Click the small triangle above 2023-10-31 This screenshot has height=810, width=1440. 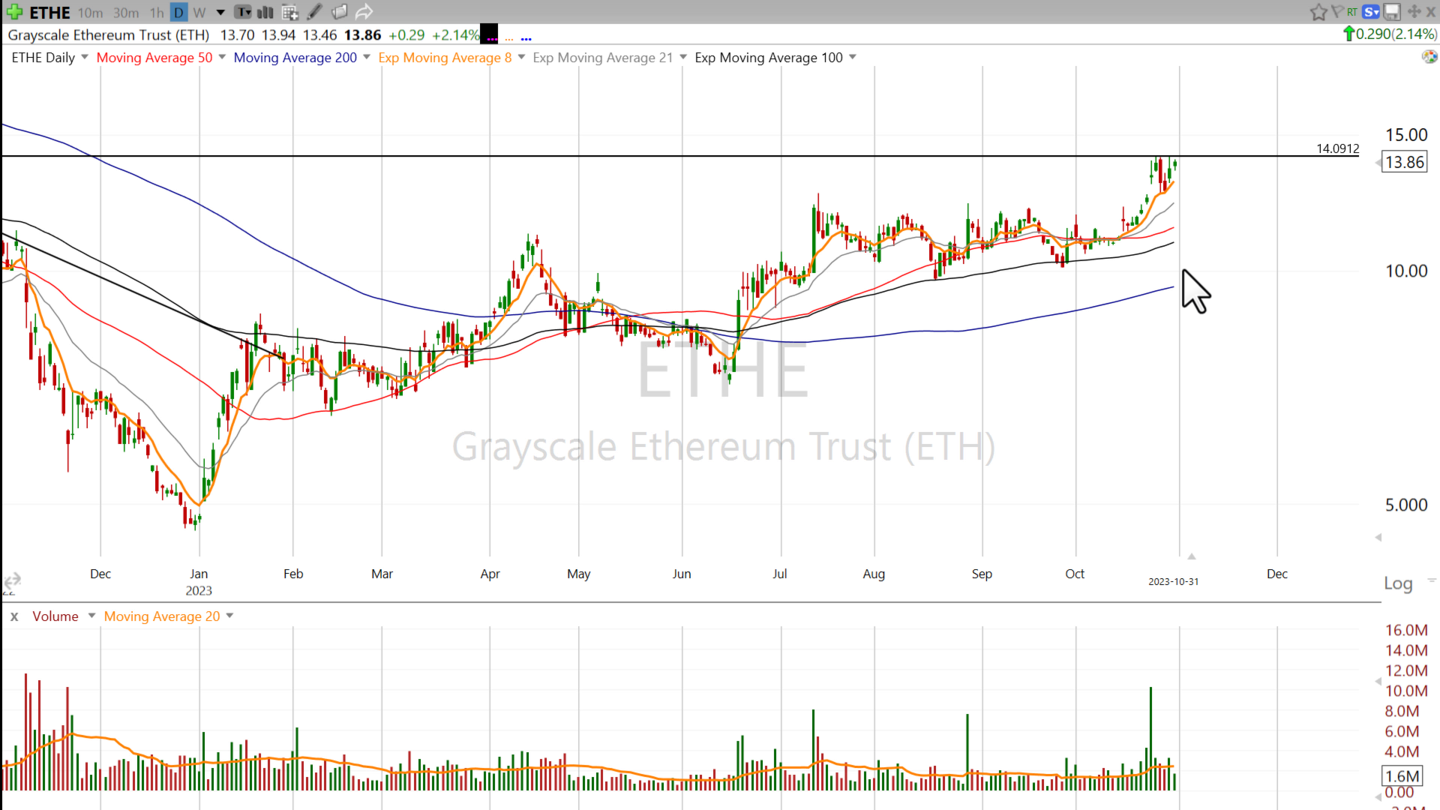point(1191,556)
